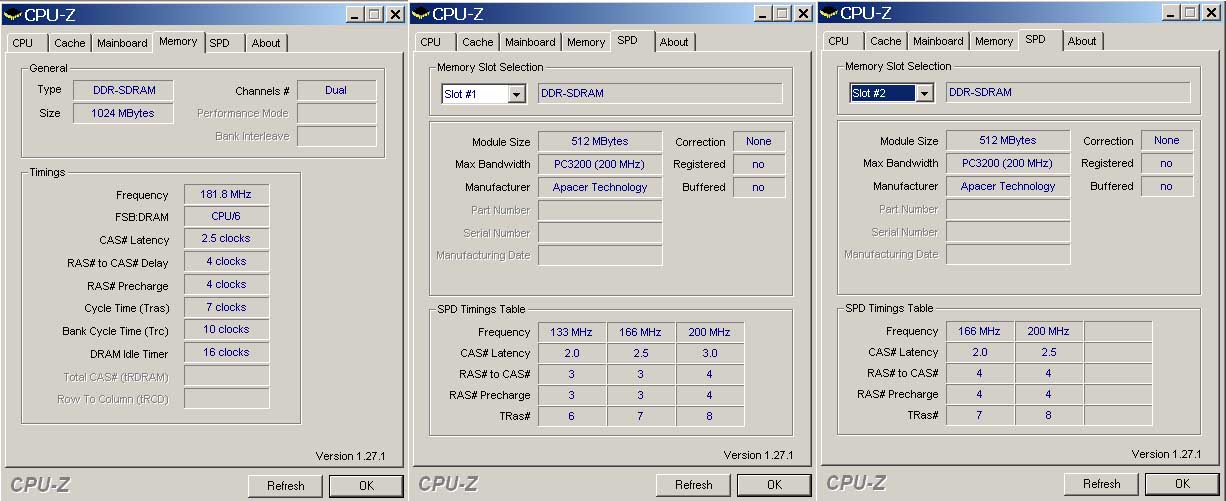Image resolution: width=1226 pixels, height=501 pixels.
Task: Click the Channels # value Dual
Action: (x=336, y=90)
